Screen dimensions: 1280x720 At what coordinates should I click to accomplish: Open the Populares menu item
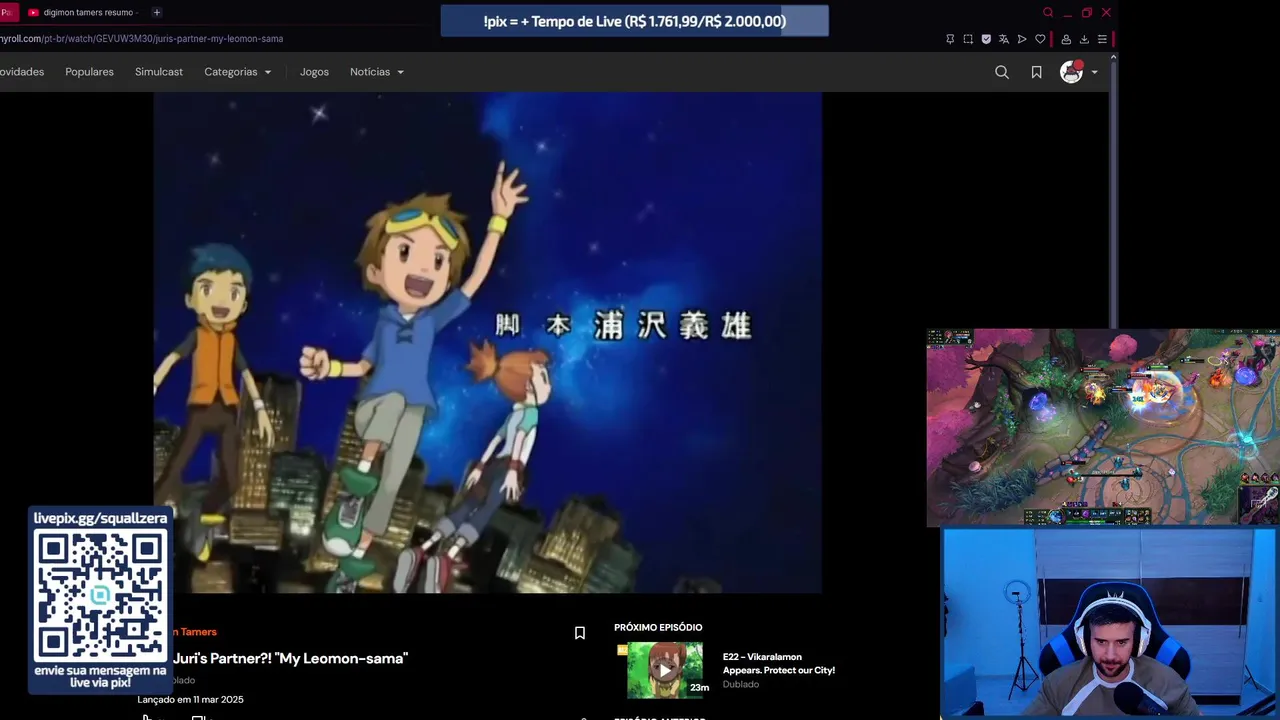(x=89, y=72)
